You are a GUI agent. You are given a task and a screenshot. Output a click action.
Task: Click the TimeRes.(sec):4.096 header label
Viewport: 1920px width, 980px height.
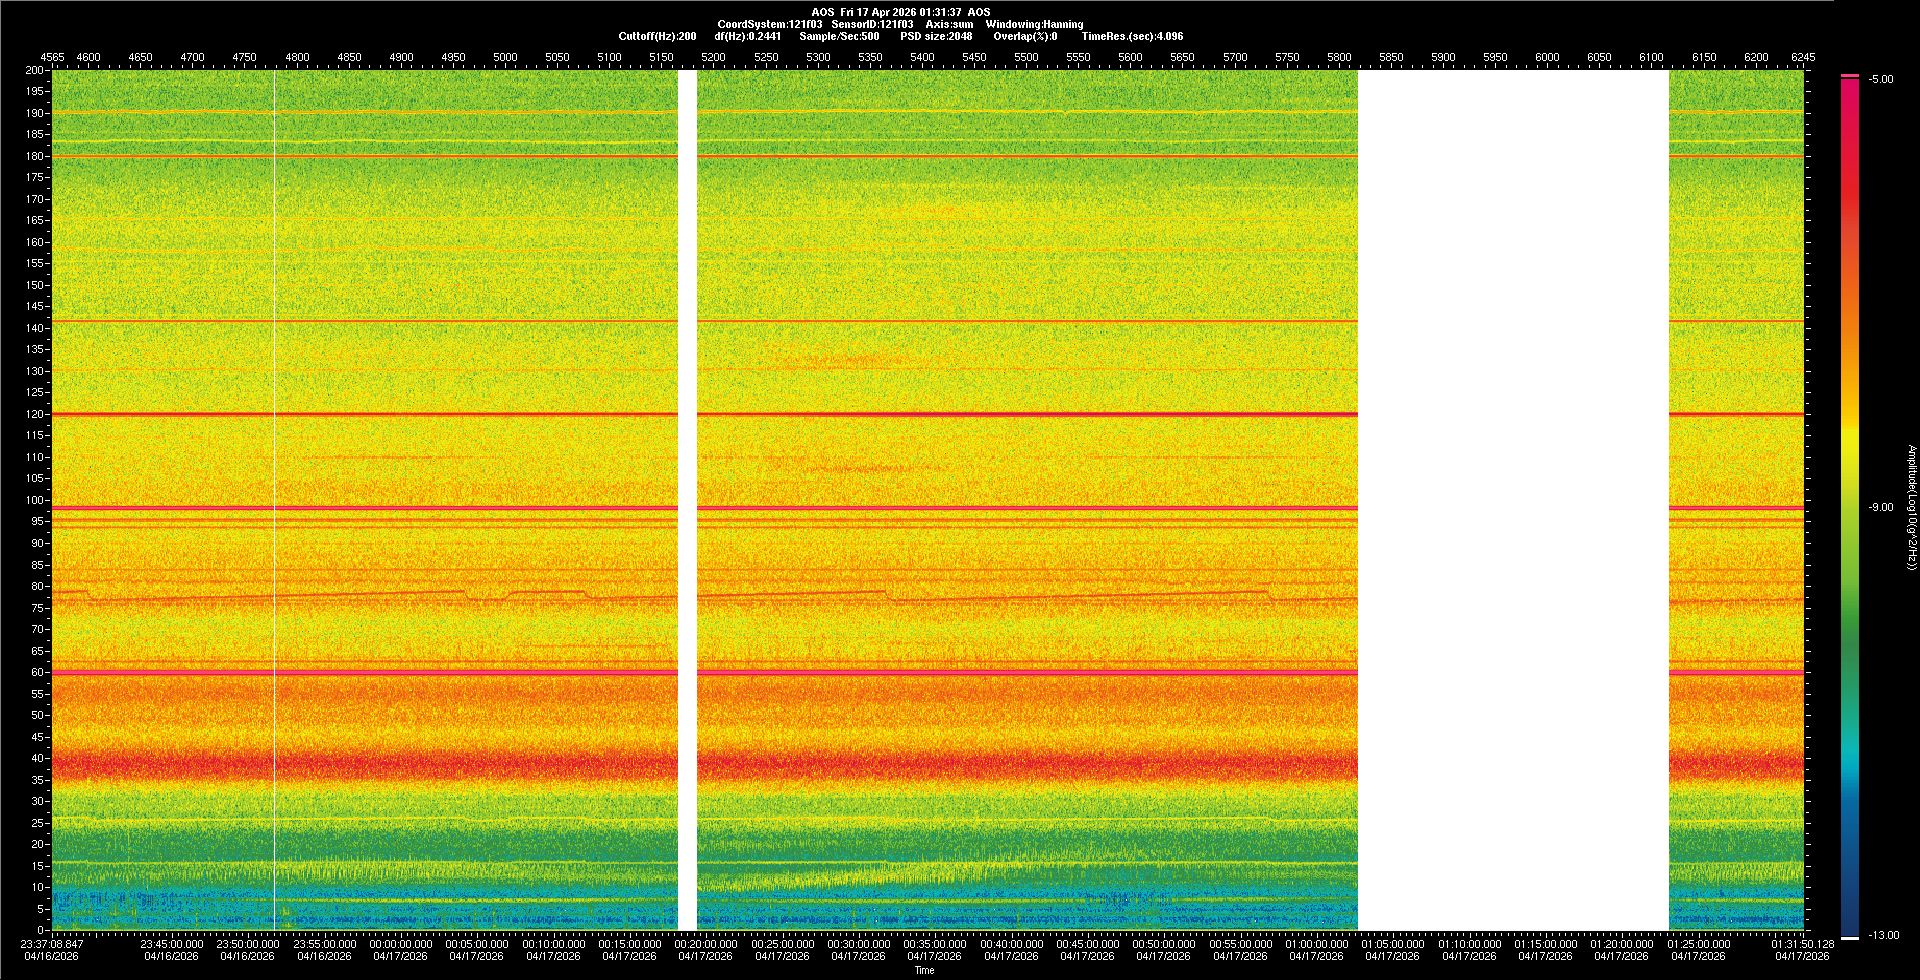[x=1132, y=37]
